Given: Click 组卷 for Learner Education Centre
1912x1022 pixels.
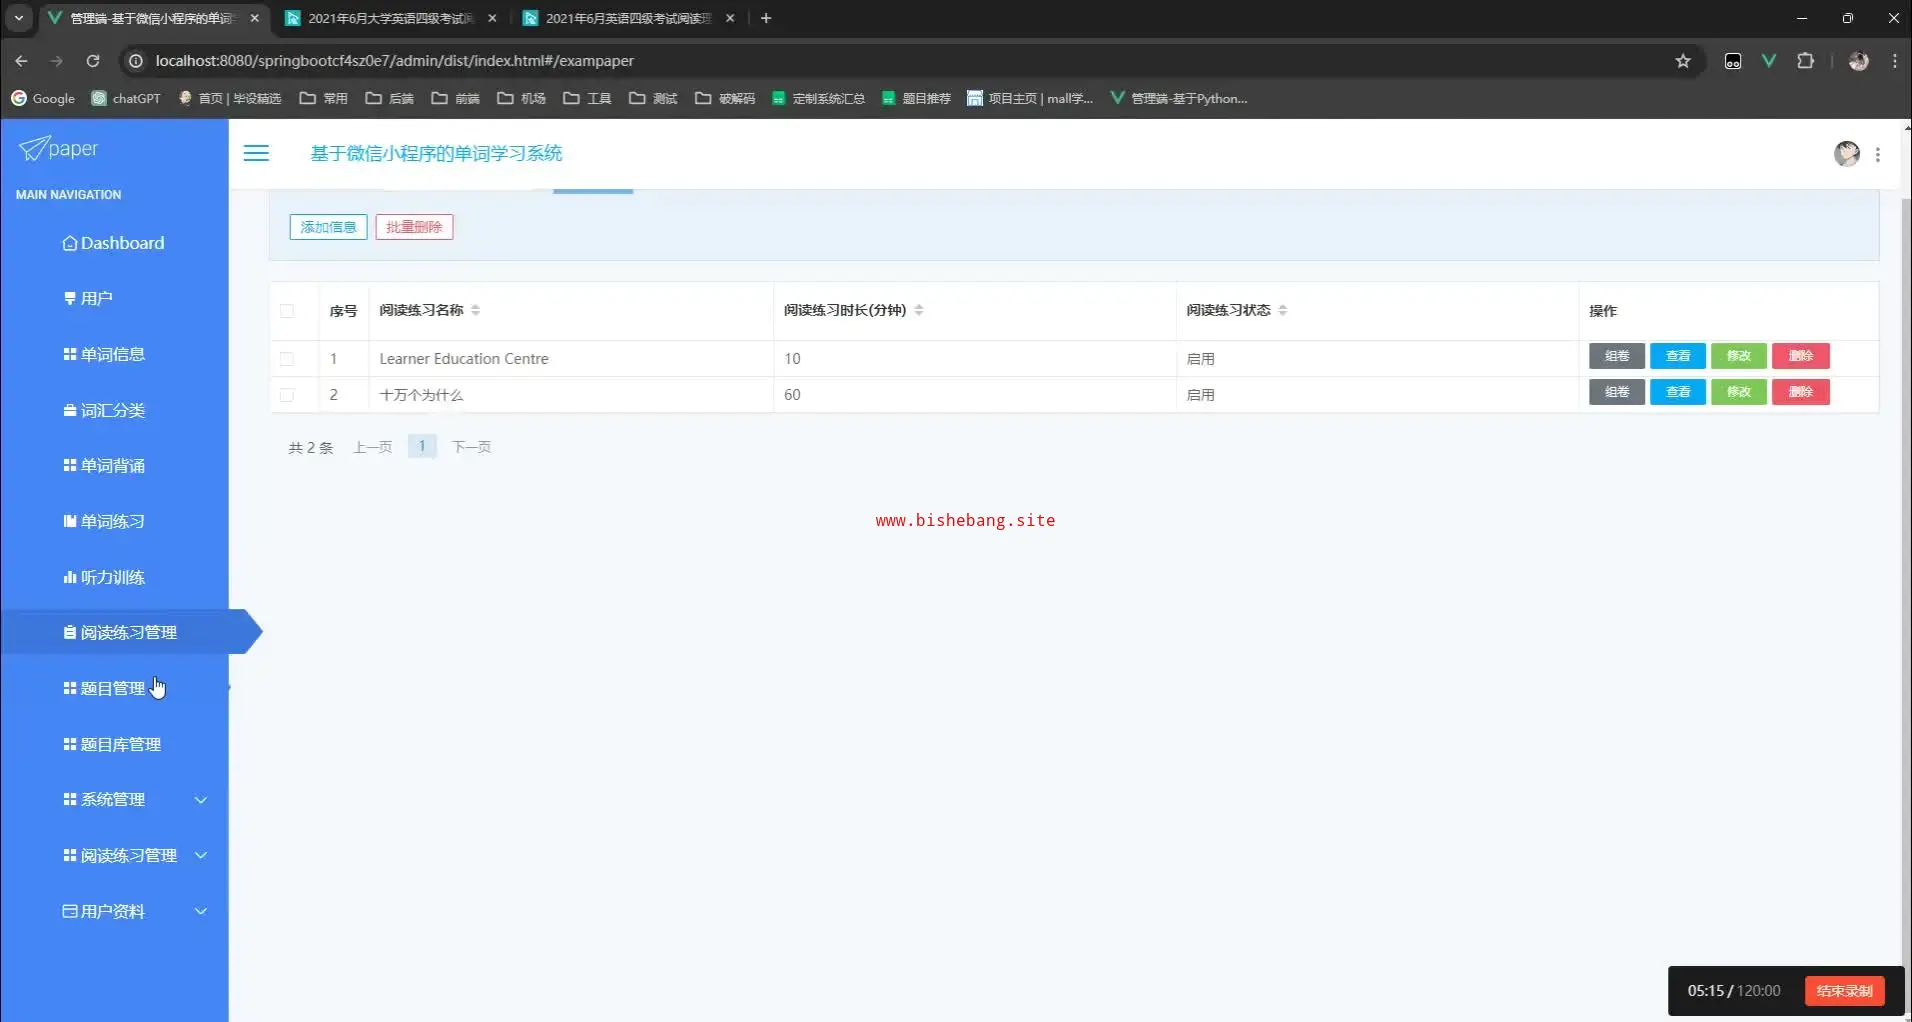Looking at the screenshot, I should tap(1617, 356).
